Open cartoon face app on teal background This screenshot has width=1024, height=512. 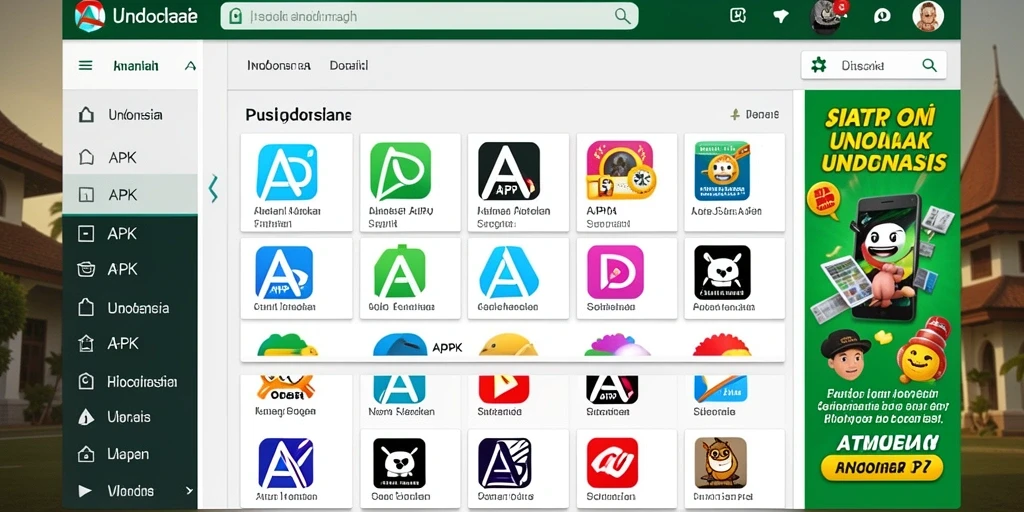point(722,170)
